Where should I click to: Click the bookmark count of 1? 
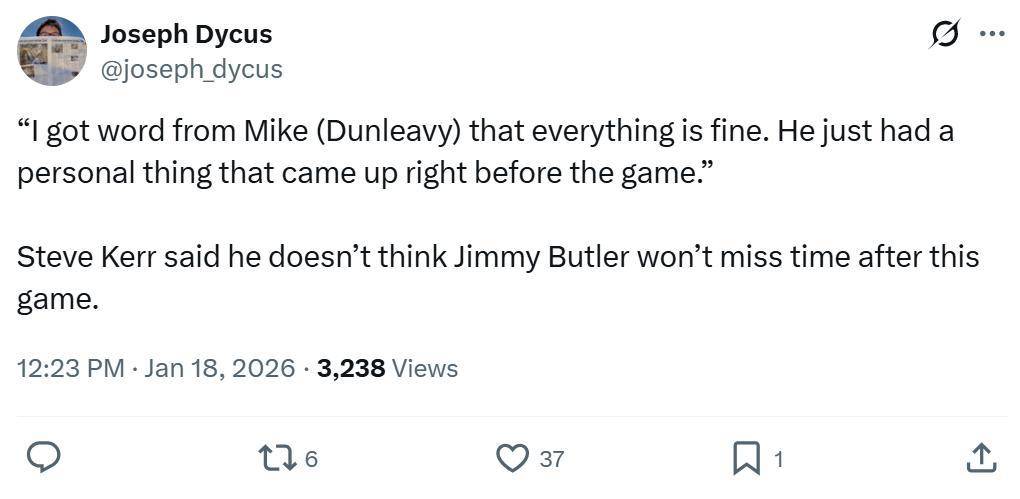pos(779,459)
